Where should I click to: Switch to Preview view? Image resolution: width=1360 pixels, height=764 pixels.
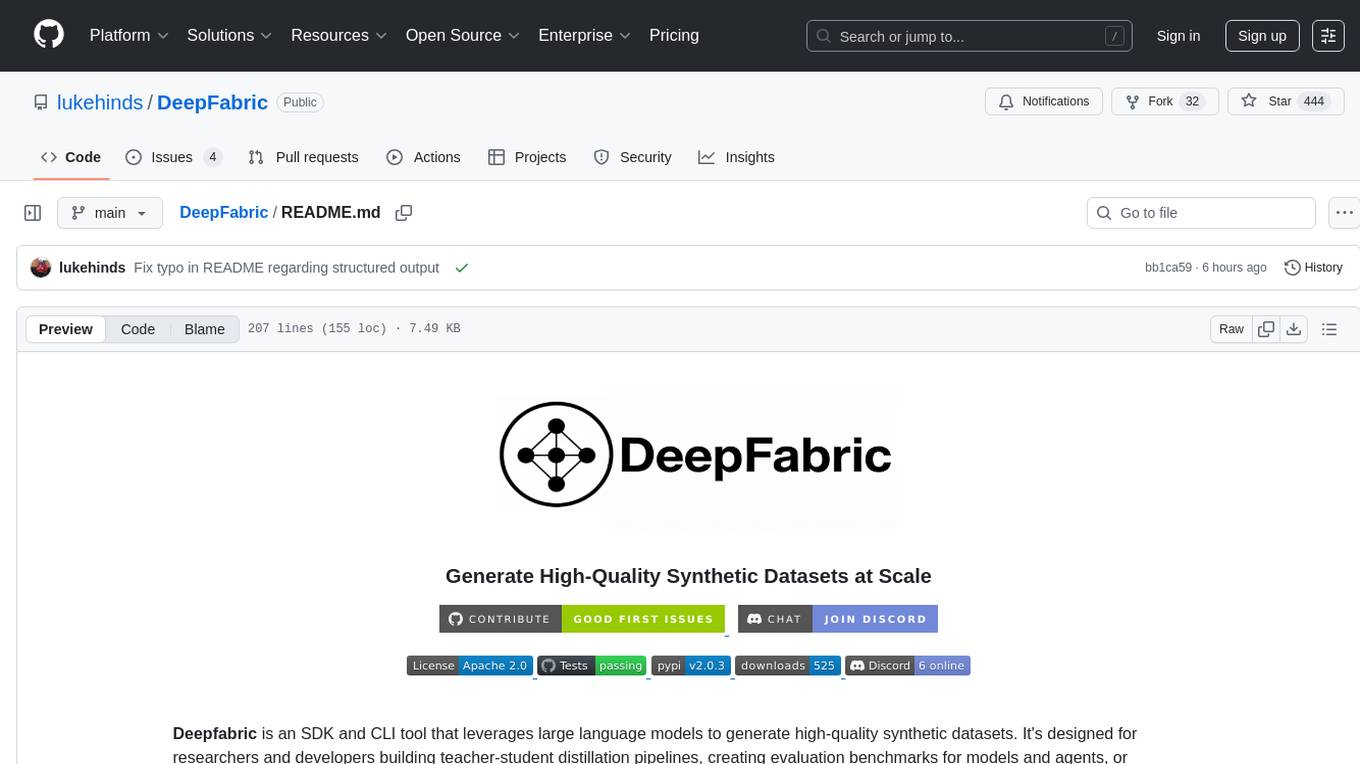click(x=66, y=329)
